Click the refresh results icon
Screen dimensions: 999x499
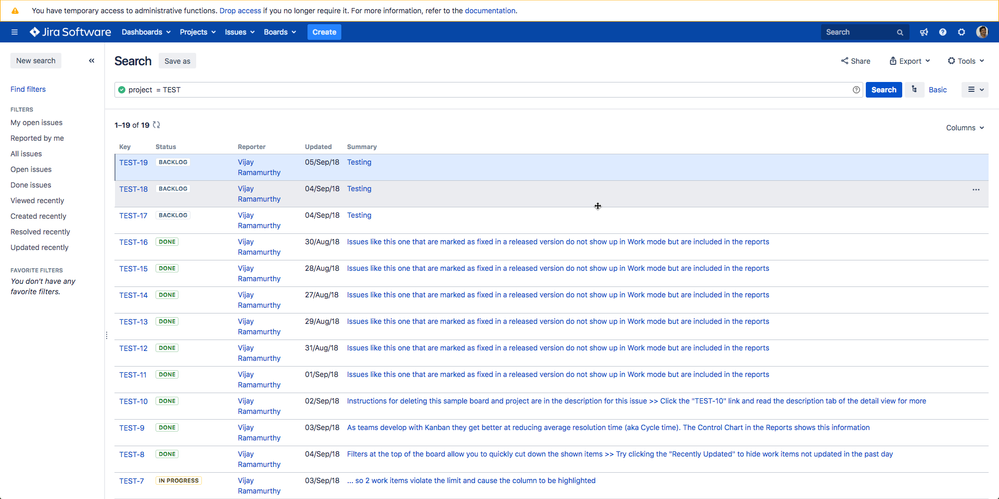[x=157, y=125]
